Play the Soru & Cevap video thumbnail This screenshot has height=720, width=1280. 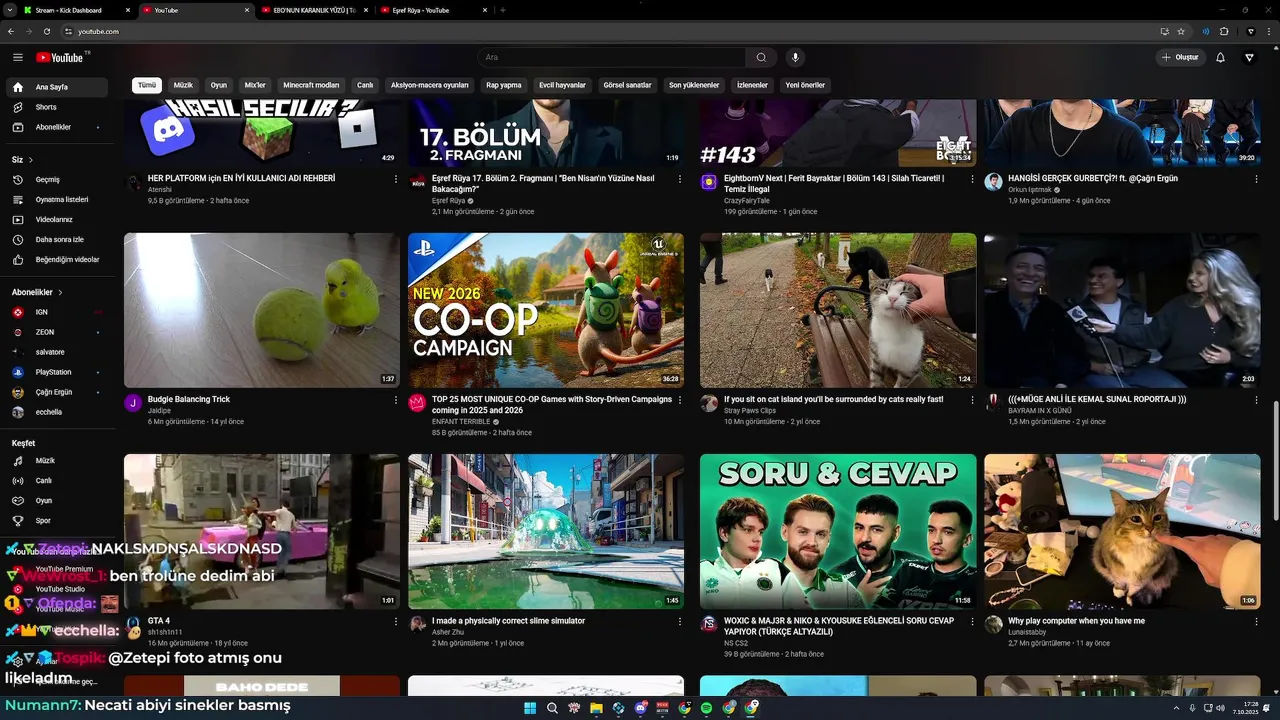point(838,531)
